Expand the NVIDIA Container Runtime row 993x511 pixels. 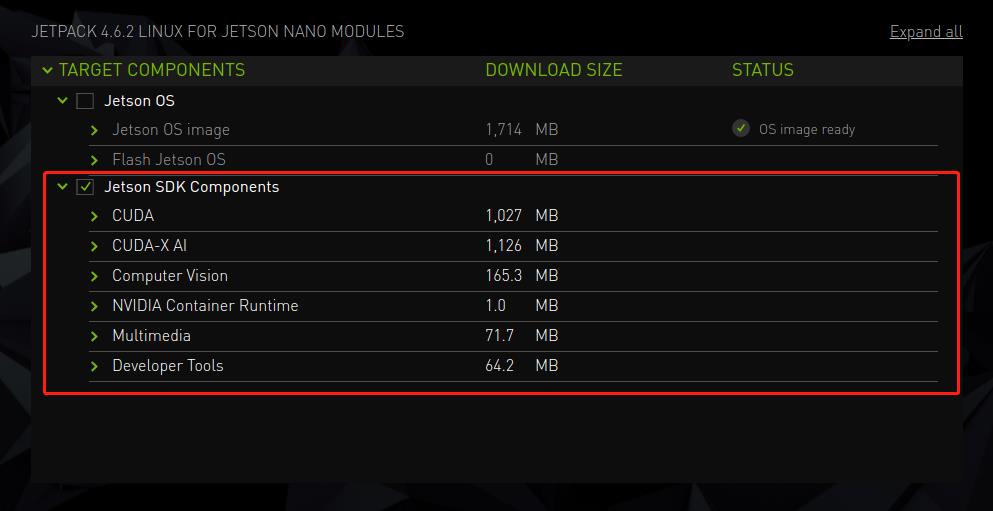94,306
